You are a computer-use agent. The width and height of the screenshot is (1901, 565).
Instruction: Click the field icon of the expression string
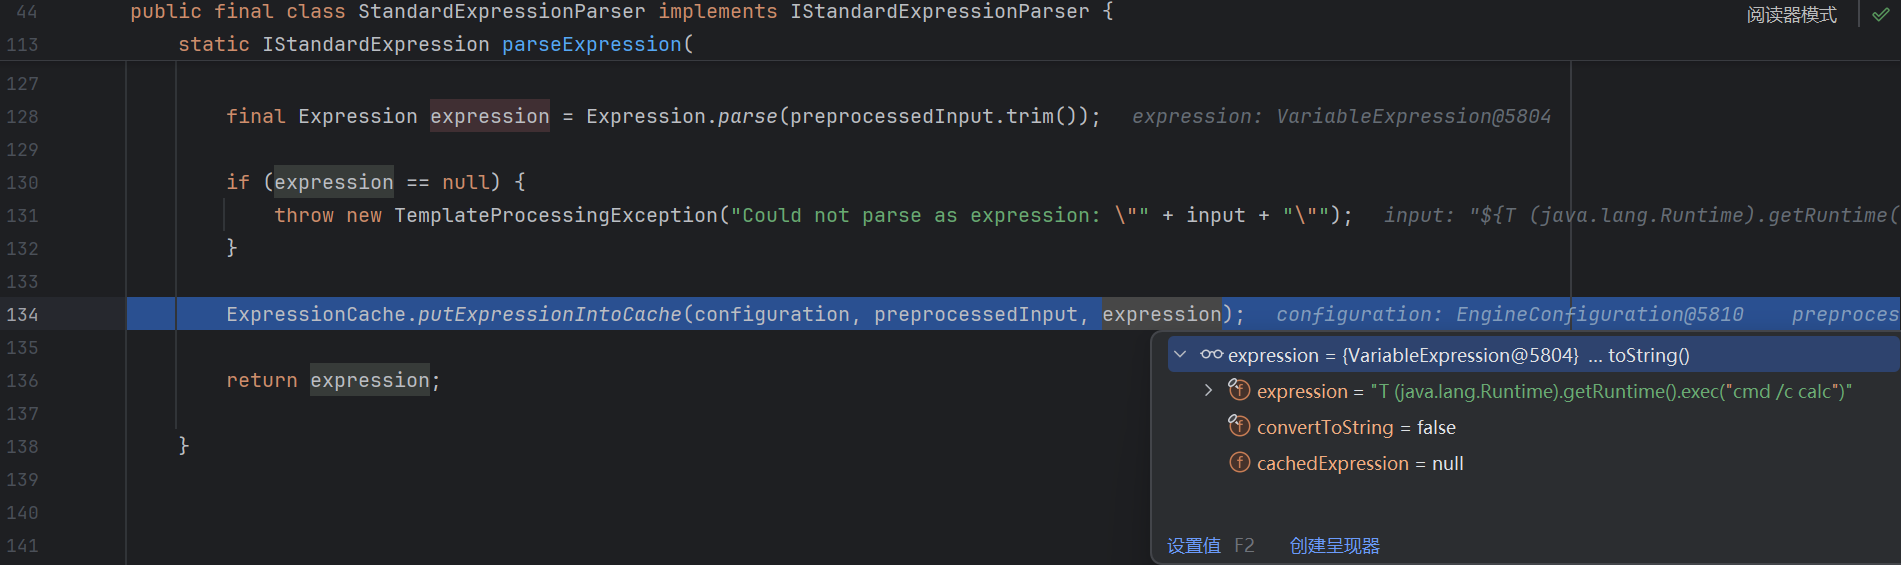1239,391
